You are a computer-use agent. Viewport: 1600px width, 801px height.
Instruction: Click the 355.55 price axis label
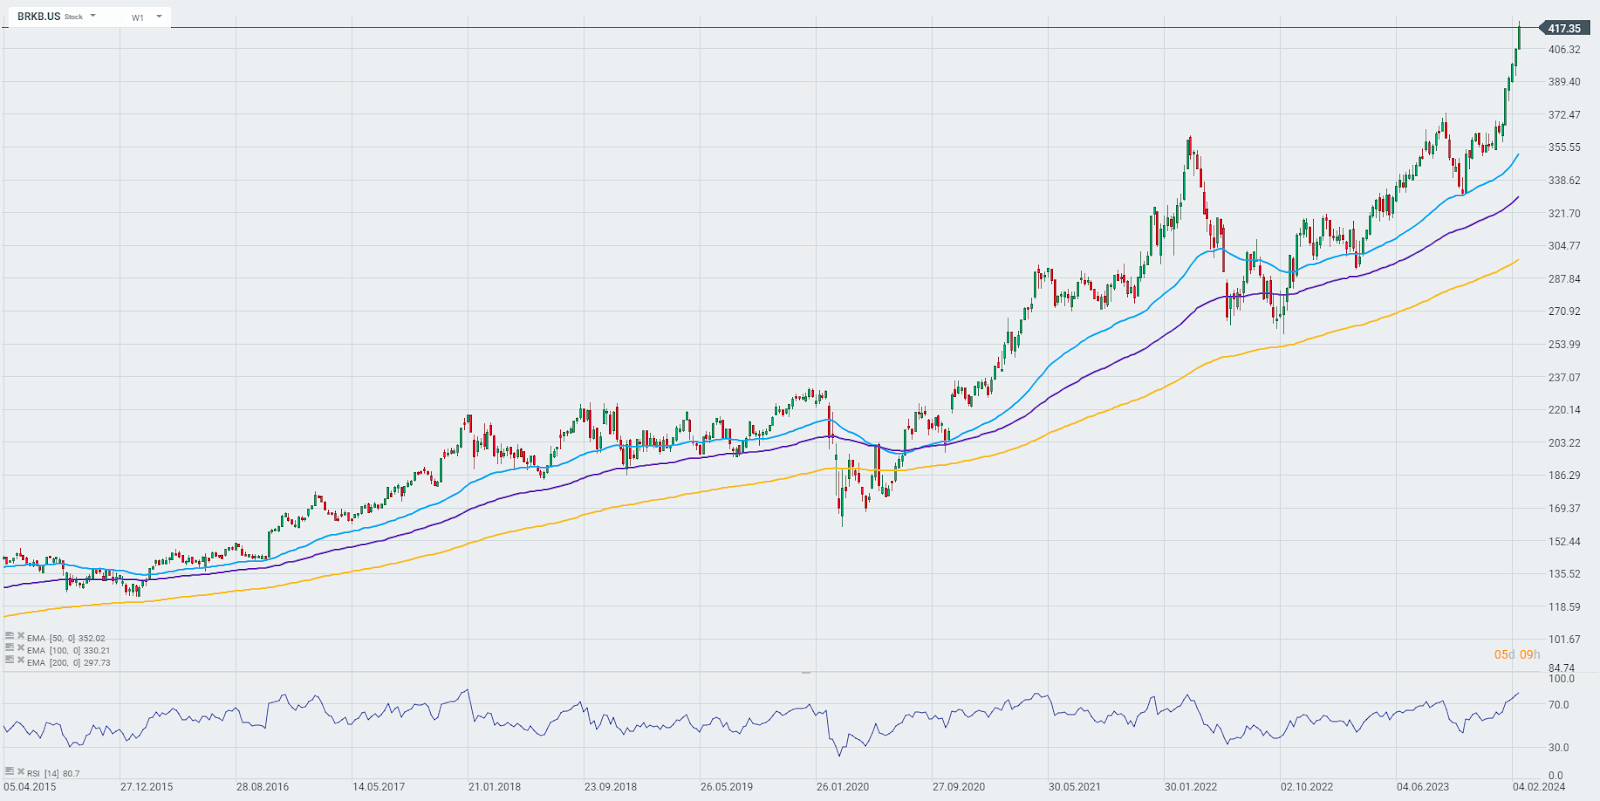pyautogui.click(x=1564, y=147)
